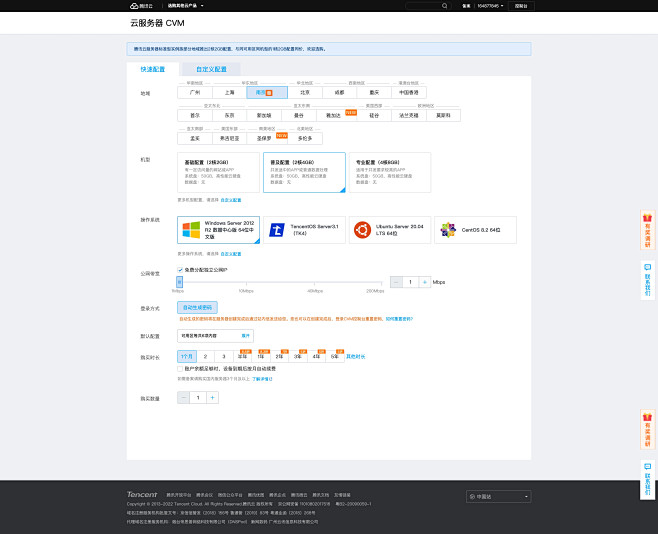Open the 控制台 console button in header
Viewport: 658px width, 534px height.
coord(521,6)
